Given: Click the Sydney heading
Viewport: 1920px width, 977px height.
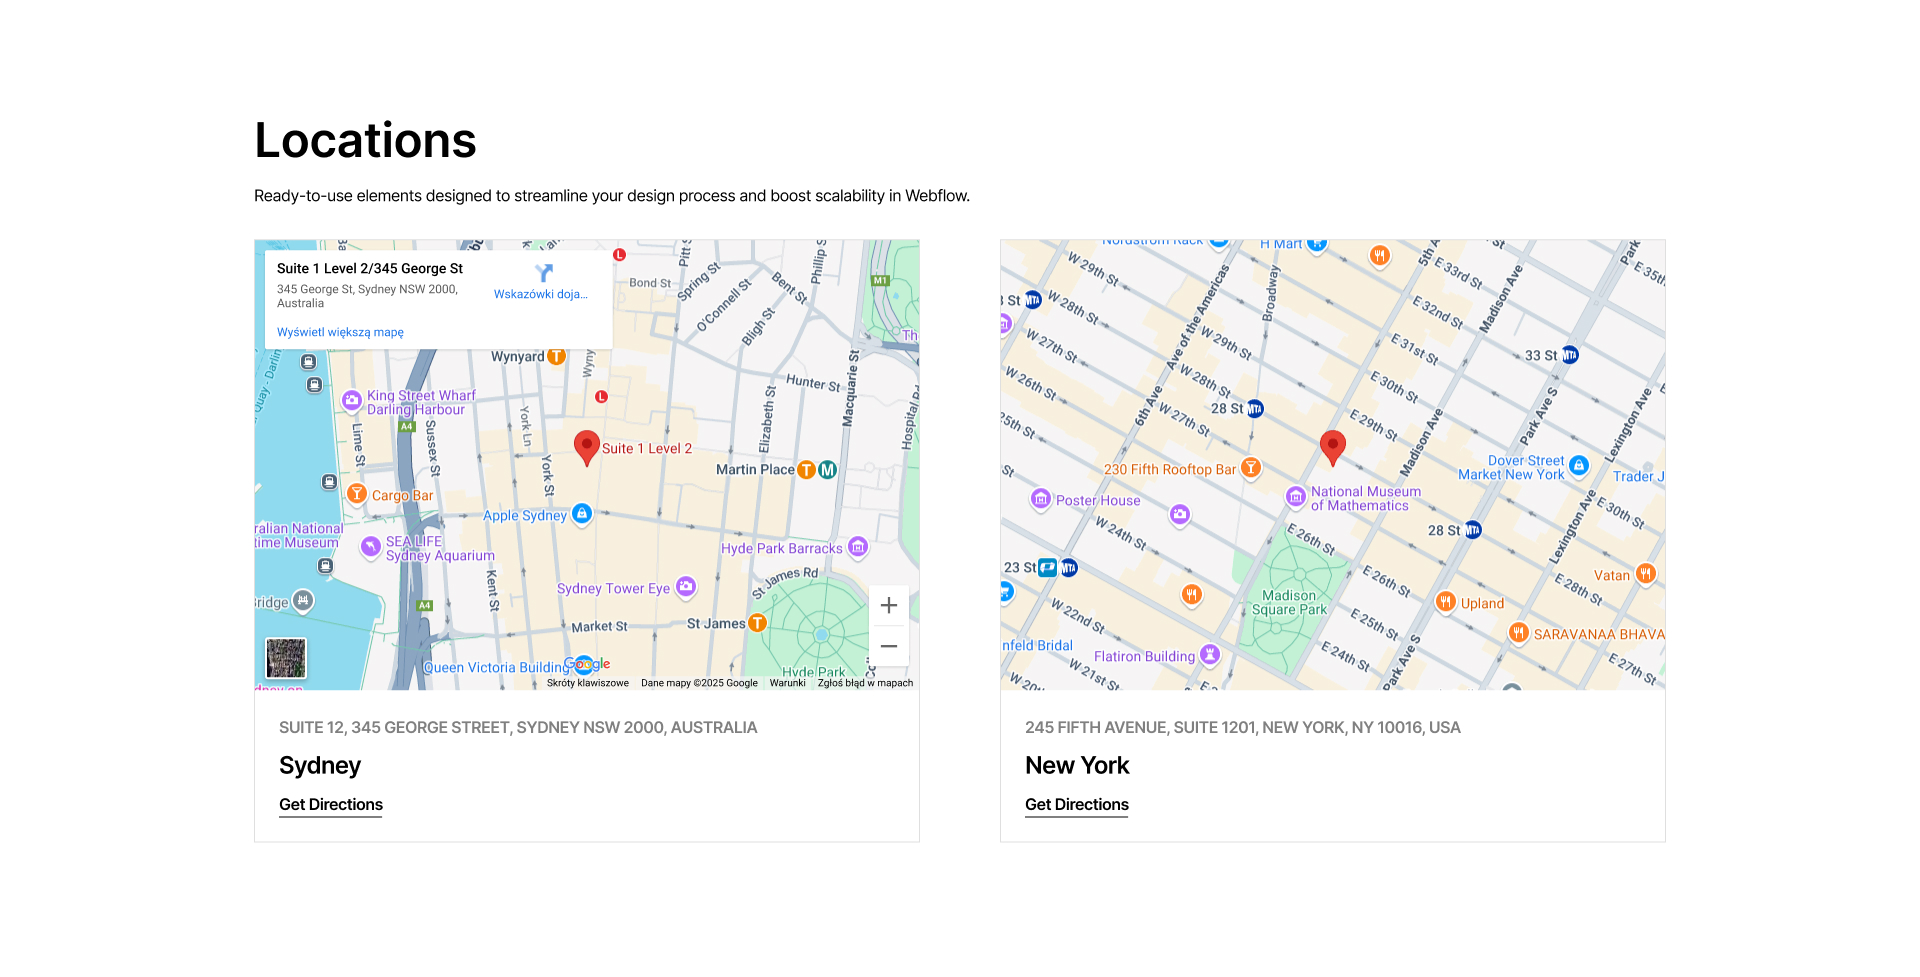Looking at the screenshot, I should tap(320, 766).
